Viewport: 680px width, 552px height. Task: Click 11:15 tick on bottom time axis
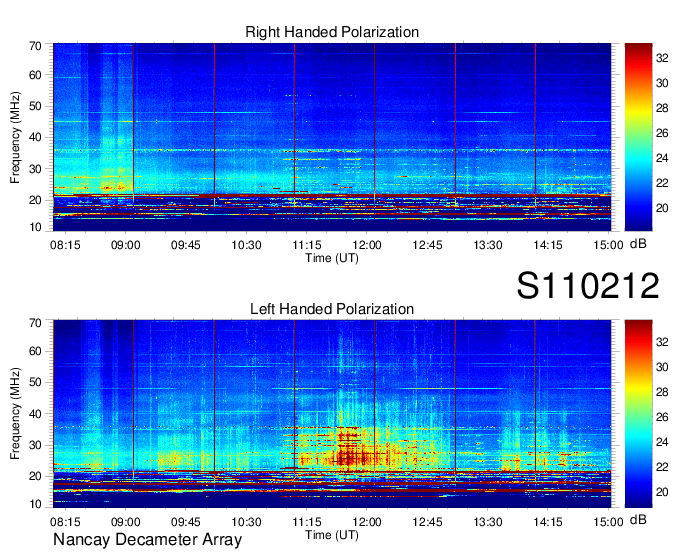(306, 522)
